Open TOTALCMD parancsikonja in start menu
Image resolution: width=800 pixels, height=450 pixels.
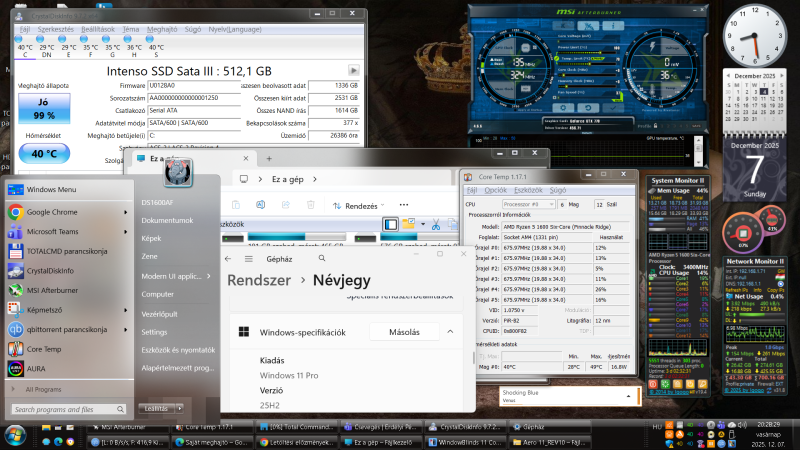(x=67, y=251)
